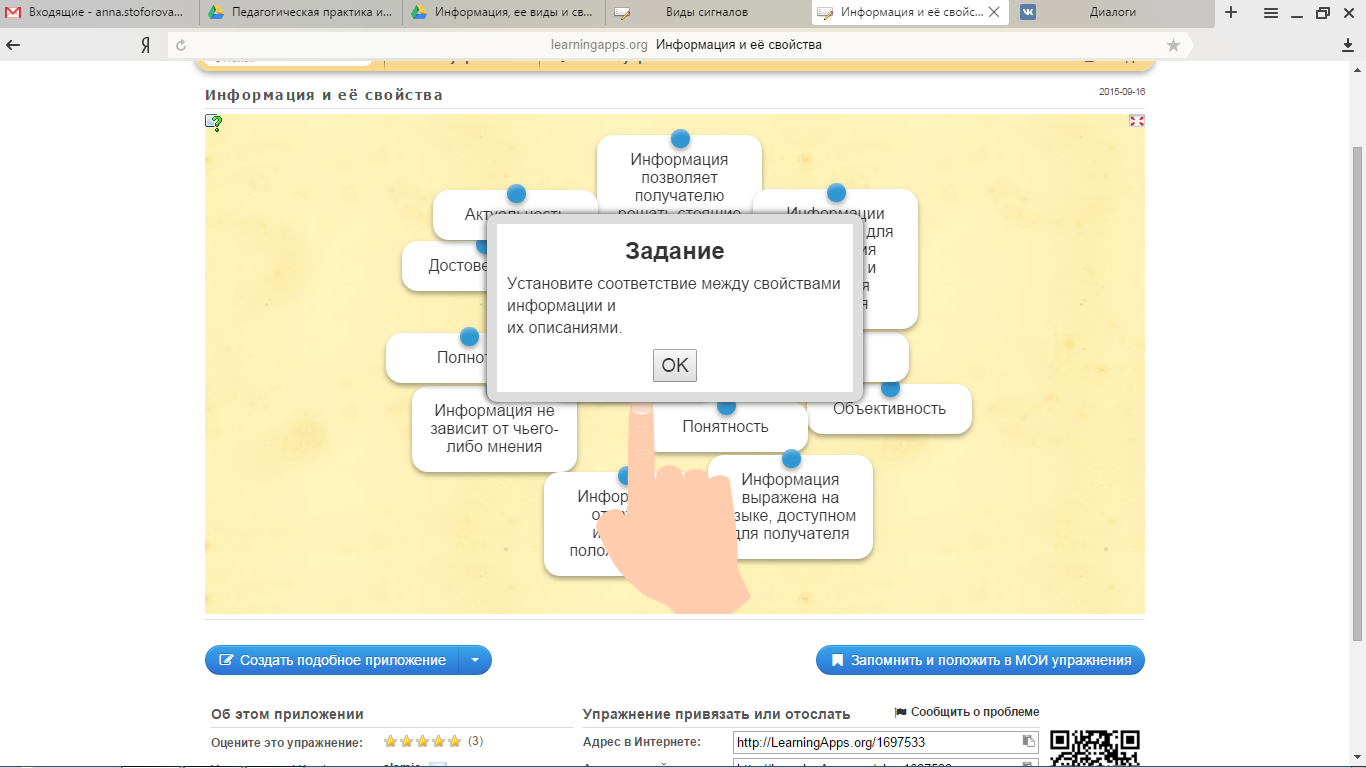Click the Об этом приложении heading
1366x768 pixels.
(x=287, y=714)
